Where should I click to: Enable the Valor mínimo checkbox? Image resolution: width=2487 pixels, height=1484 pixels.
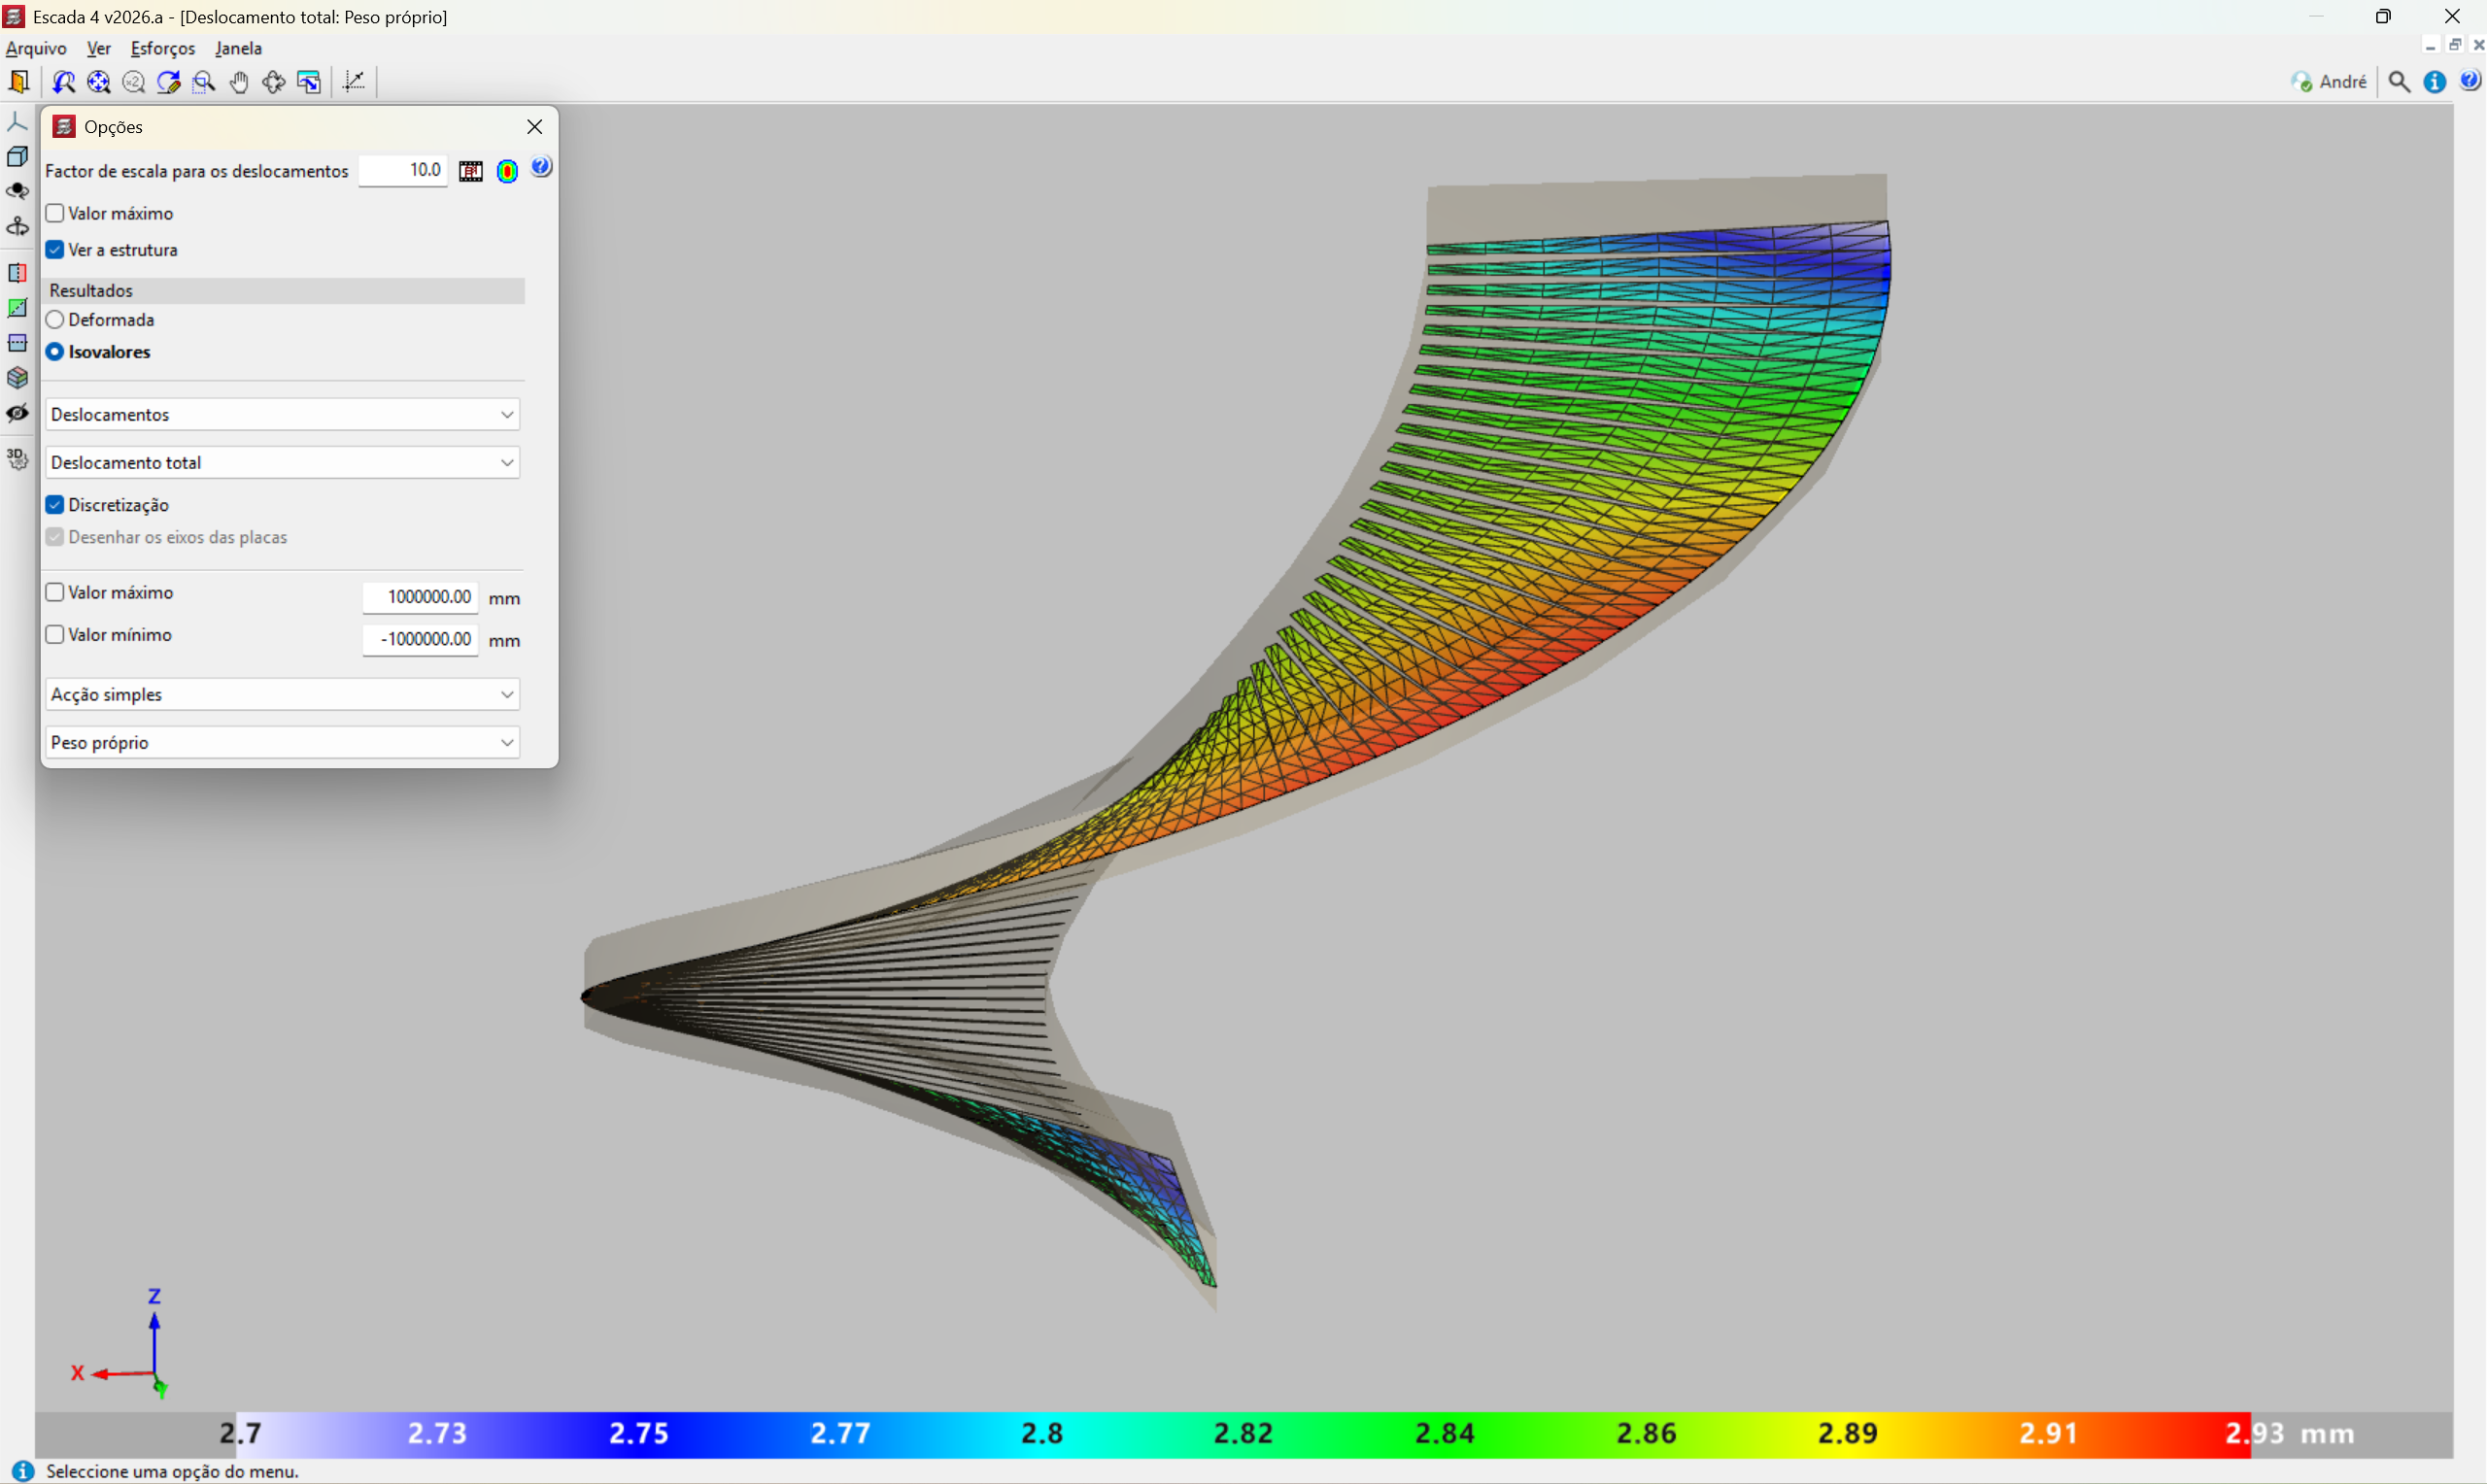coord(55,635)
